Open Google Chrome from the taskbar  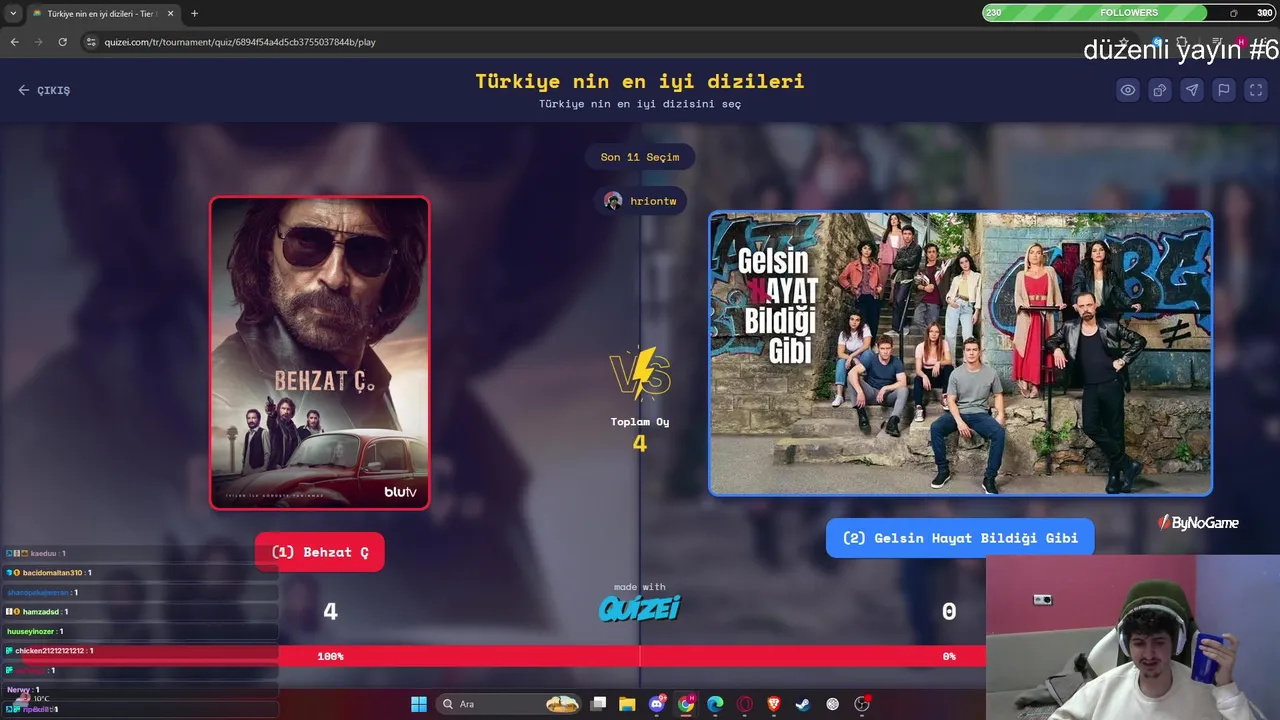(686, 704)
